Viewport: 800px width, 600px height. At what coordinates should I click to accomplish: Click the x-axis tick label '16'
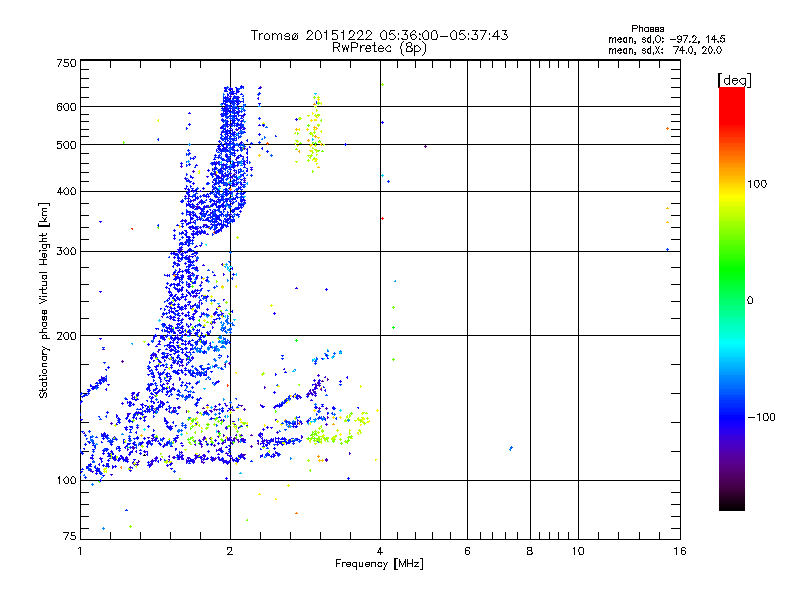point(680,551)
